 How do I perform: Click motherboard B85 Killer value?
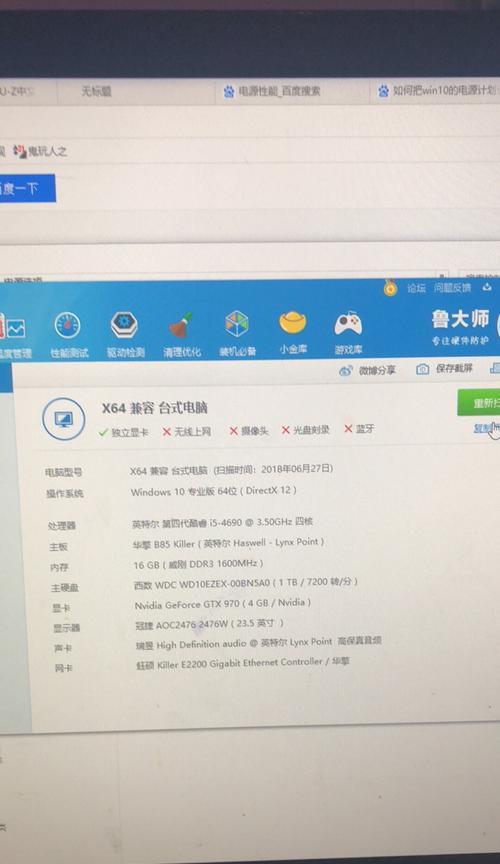pyautogui.click(x=228, y=543)
